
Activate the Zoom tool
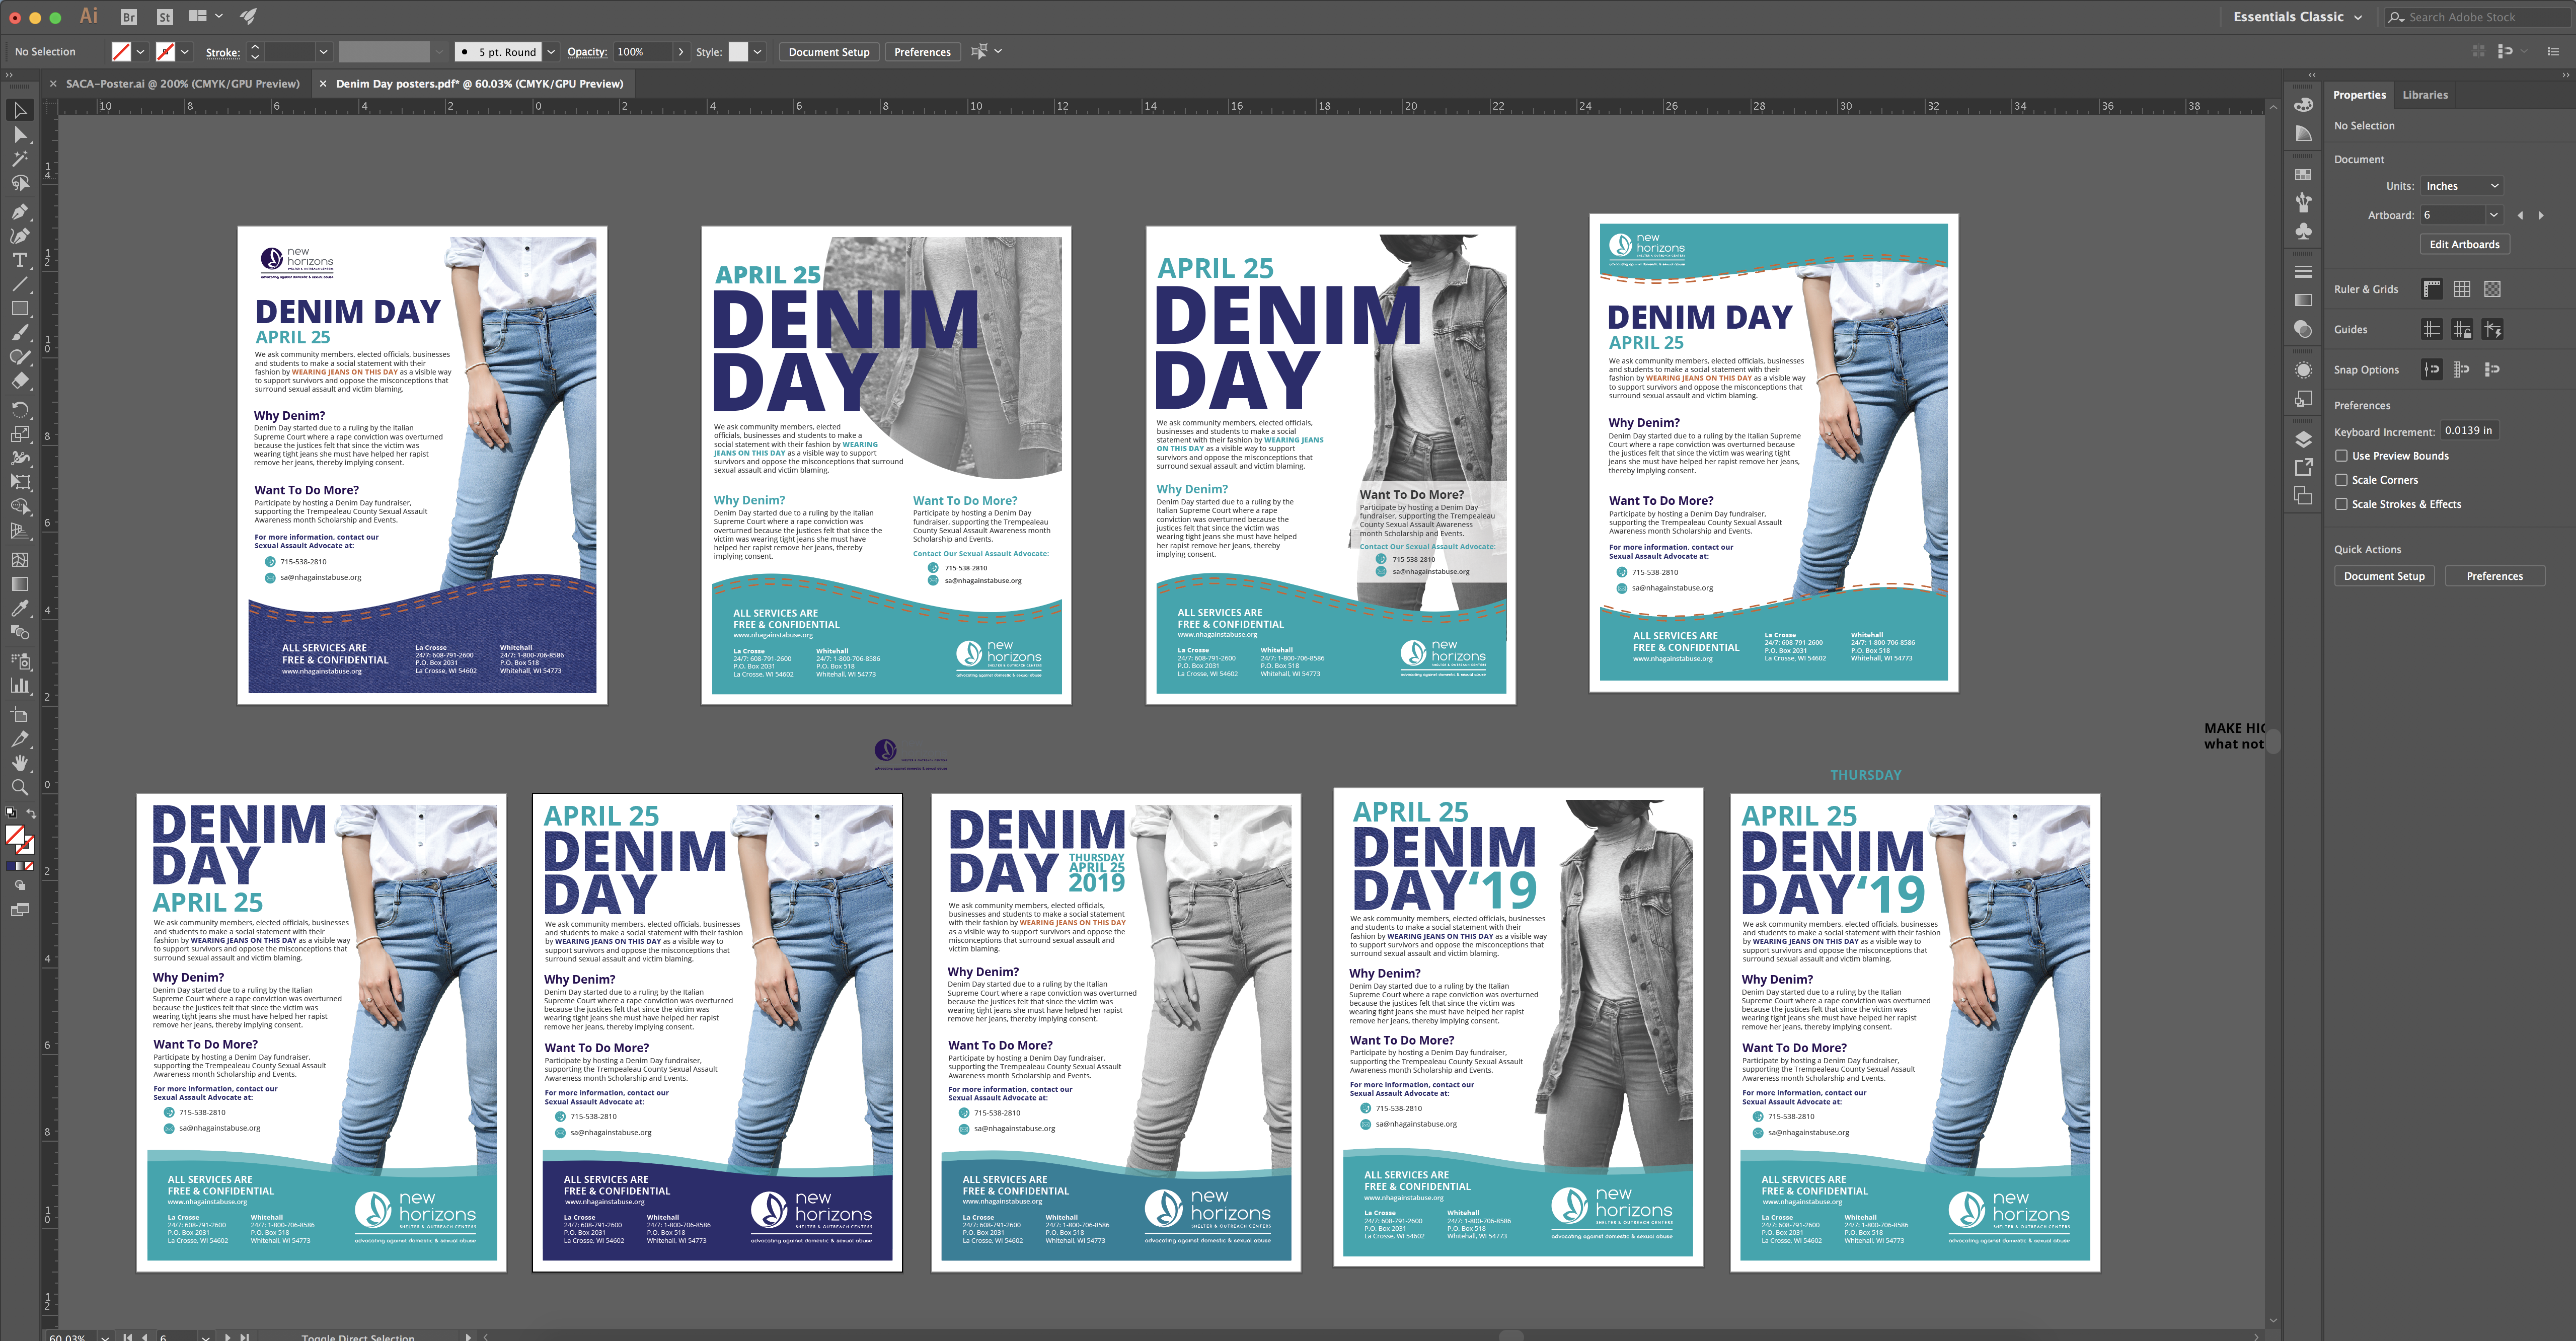pos(19,788)
